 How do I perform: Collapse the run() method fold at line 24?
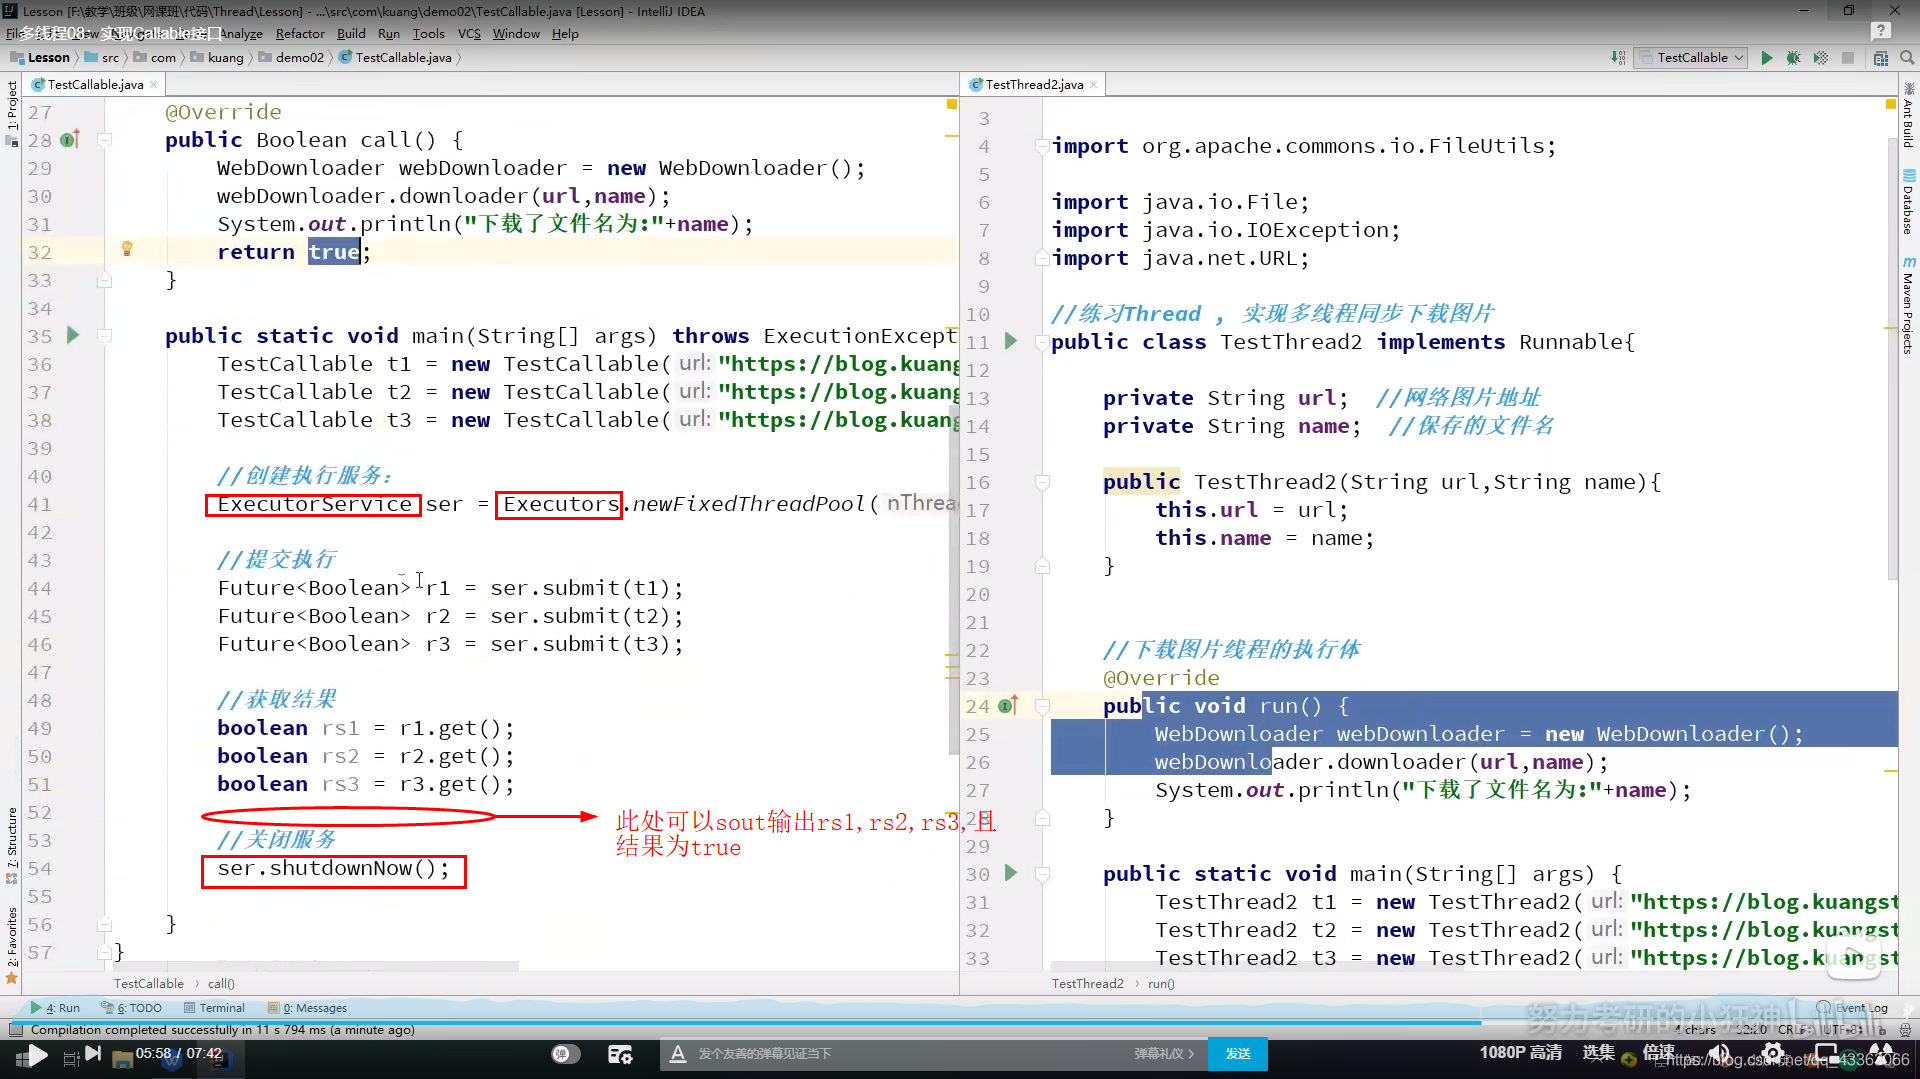1042,706
